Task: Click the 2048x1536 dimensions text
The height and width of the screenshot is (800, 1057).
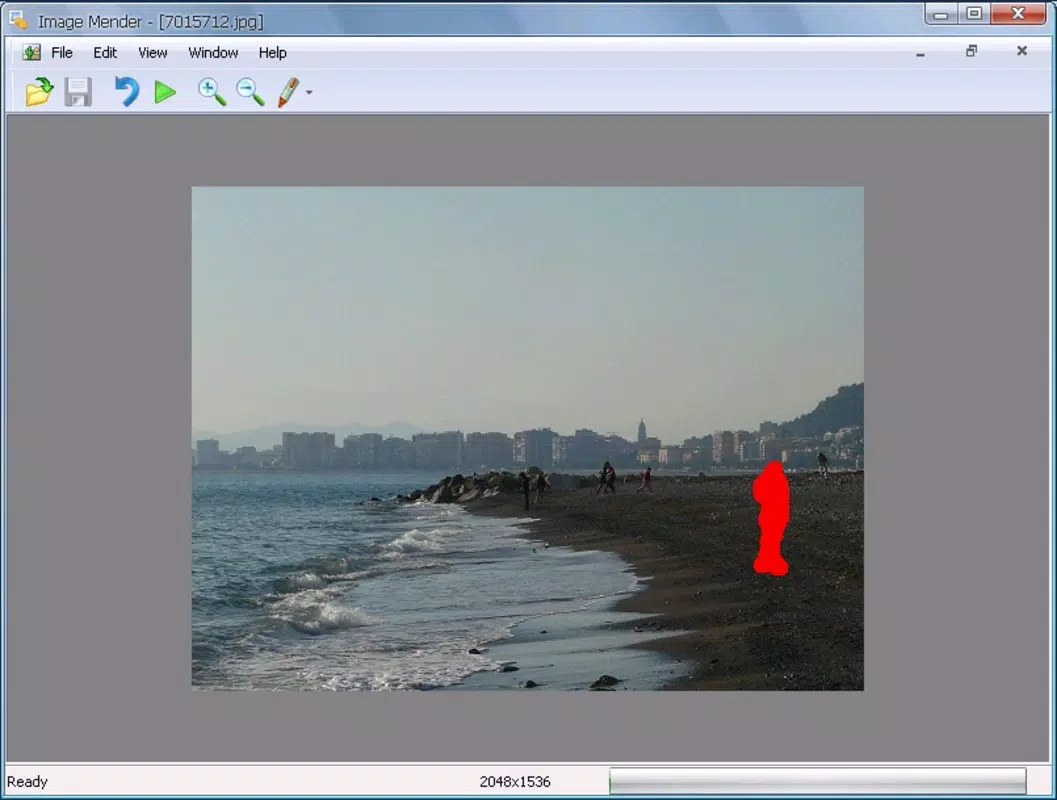Action: click(x=515, y=782)
